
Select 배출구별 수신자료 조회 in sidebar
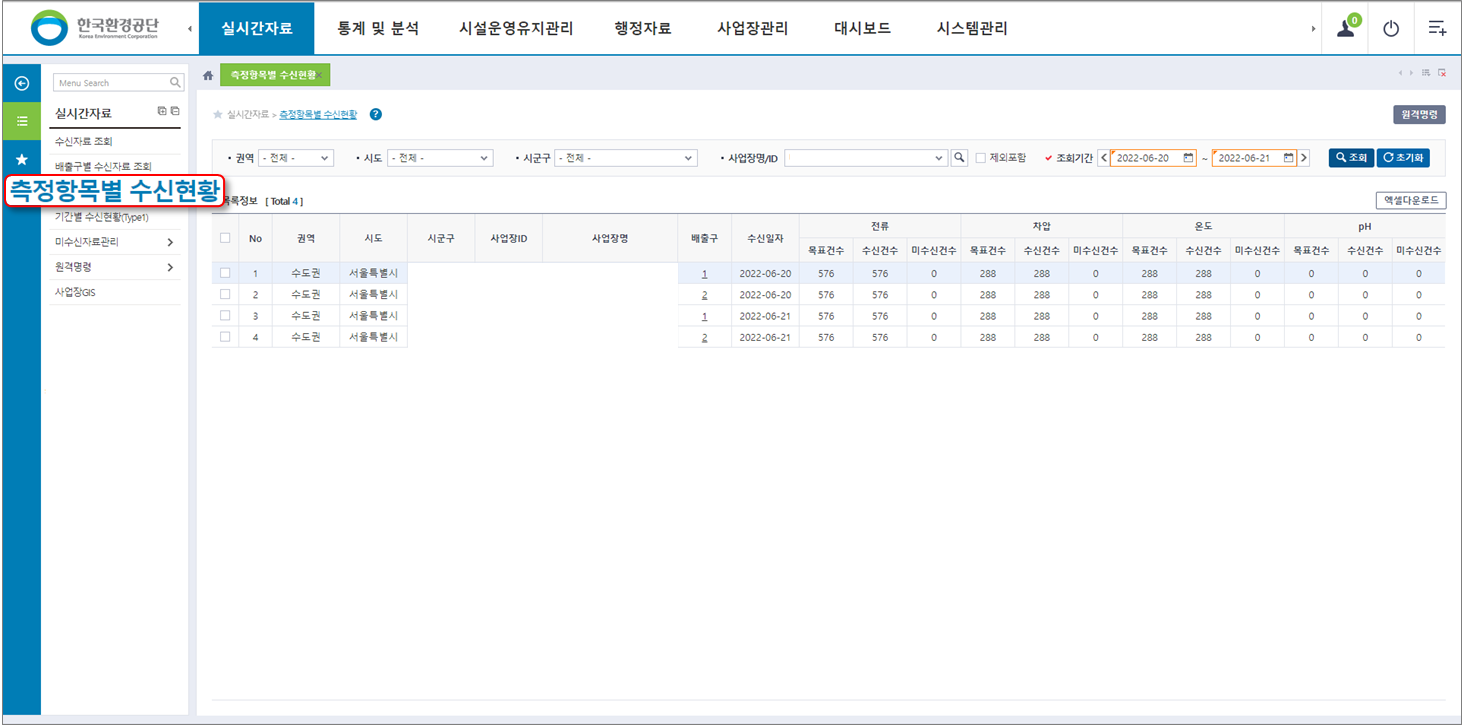tap(103, 166)
